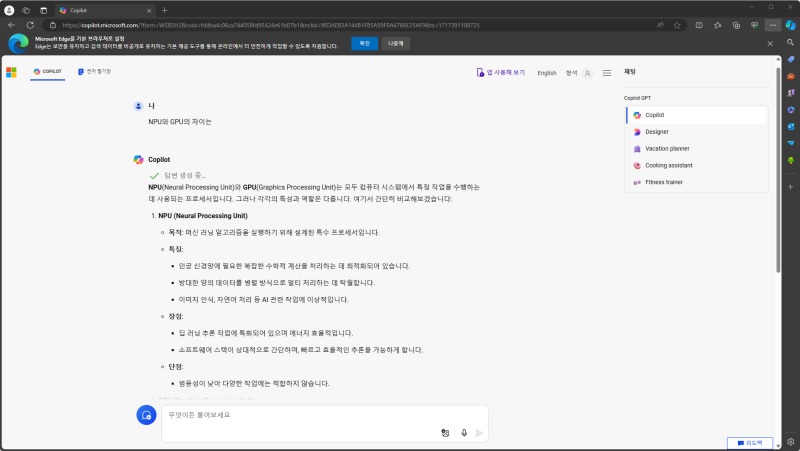Screen dimensions: 800x451
Task: Open browser essentials heart icon
Action: click(x=754, y=25)
